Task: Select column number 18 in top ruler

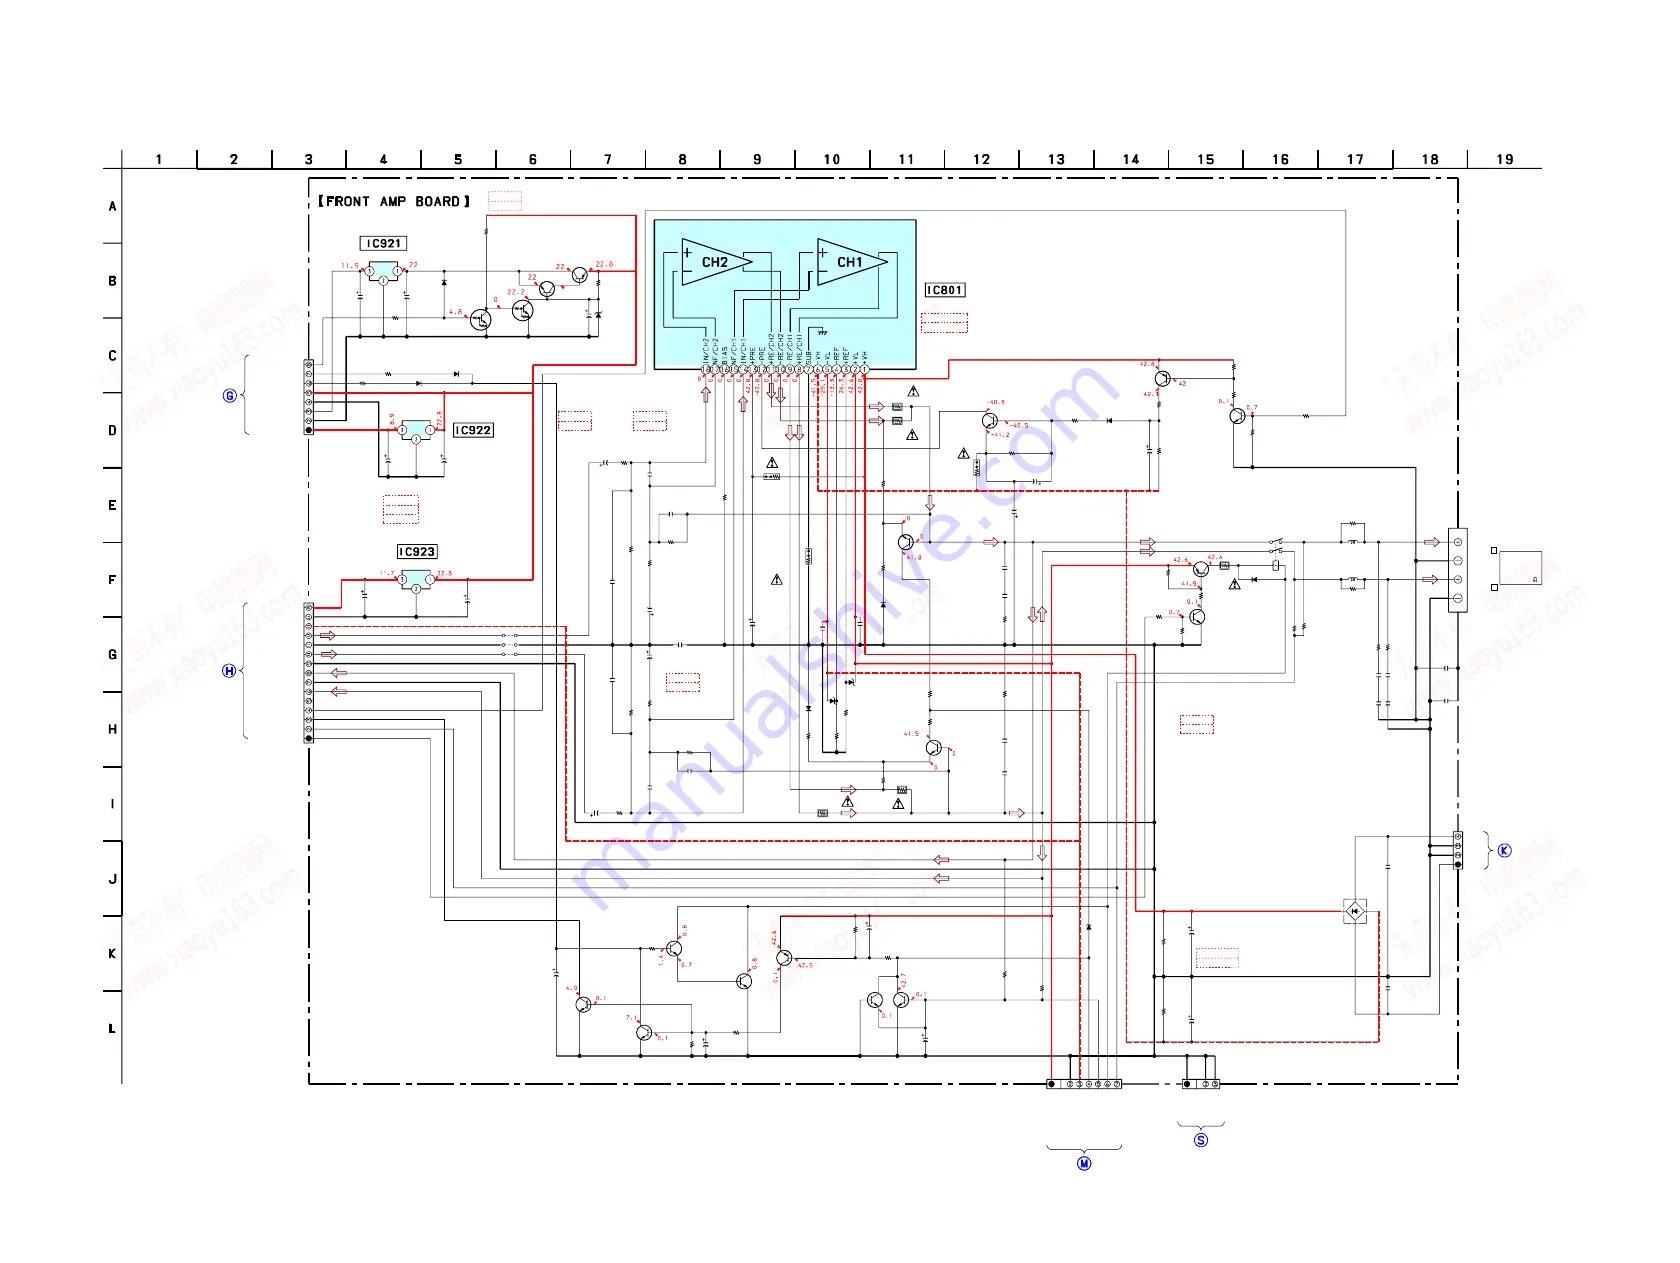Action: 1431,159
